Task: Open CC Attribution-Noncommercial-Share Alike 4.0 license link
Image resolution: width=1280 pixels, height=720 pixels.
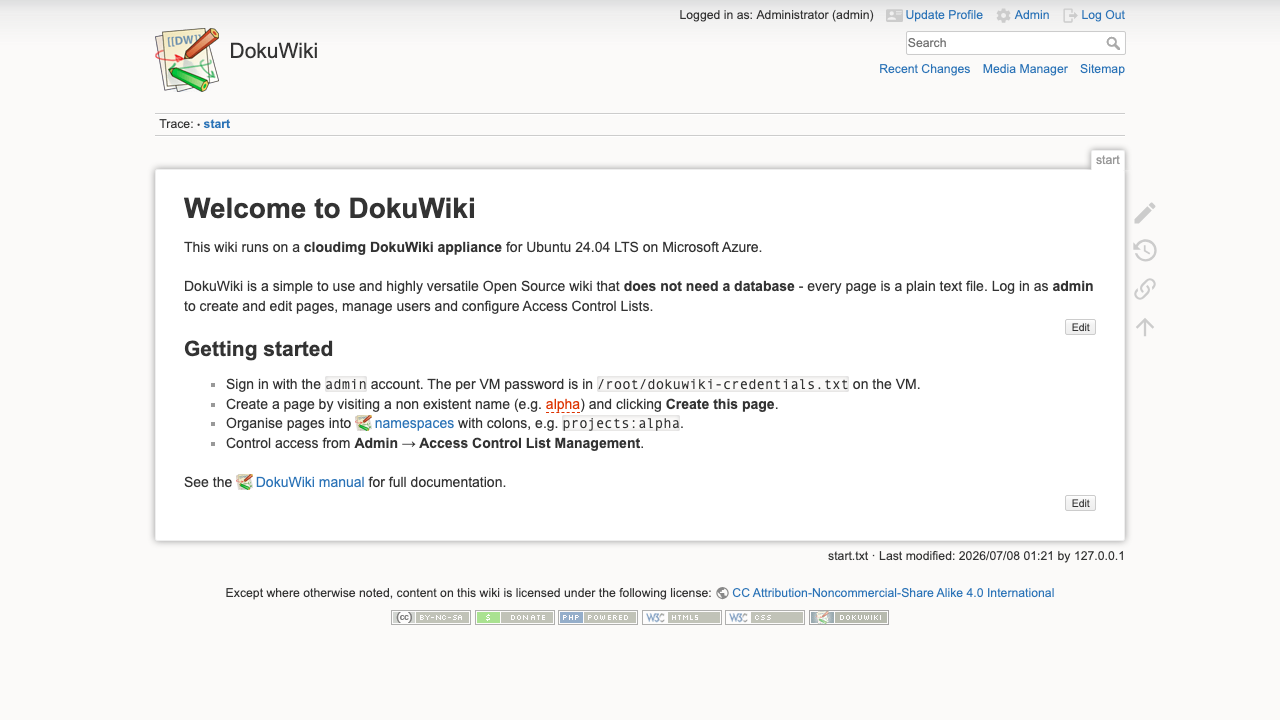Action: click(x=893, y=593)
